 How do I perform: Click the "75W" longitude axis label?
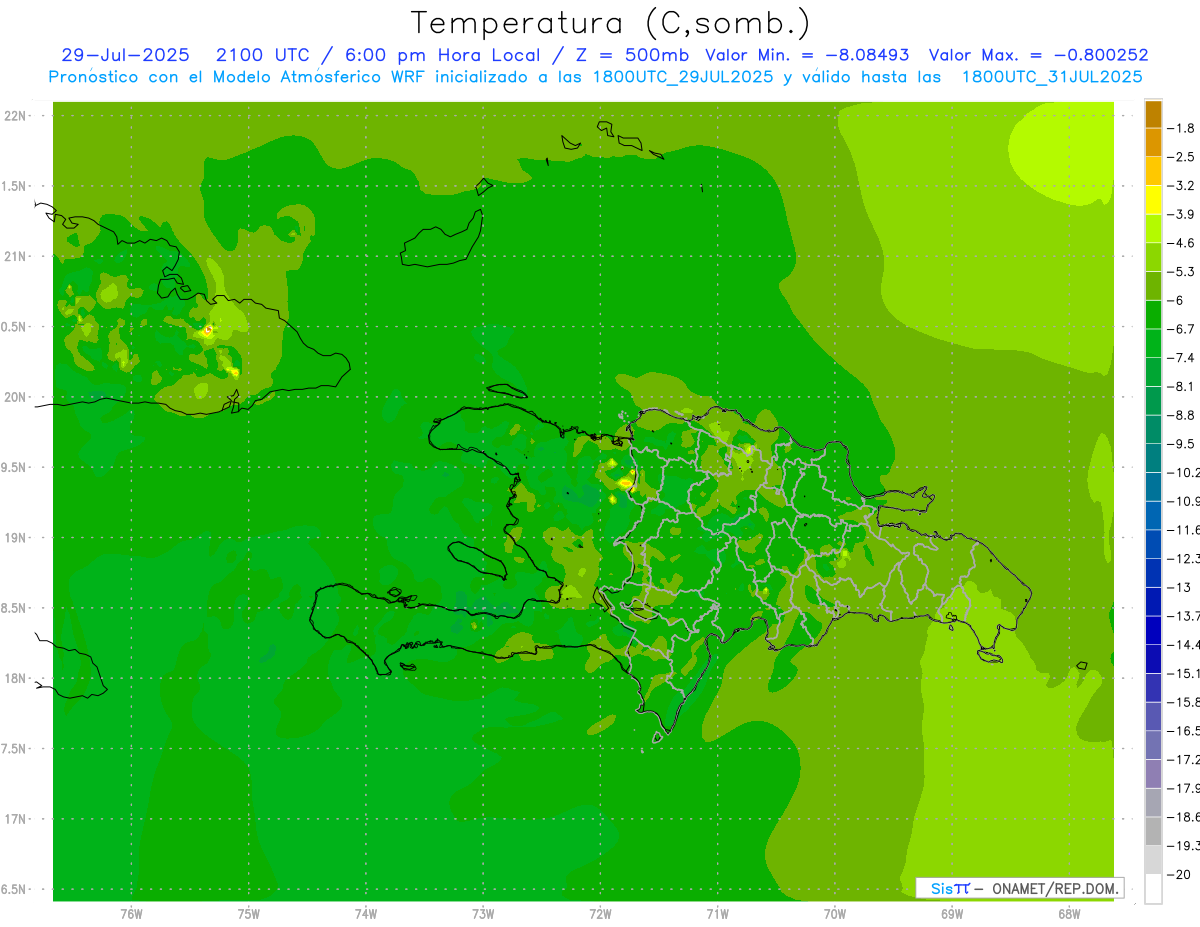point(249,913)
